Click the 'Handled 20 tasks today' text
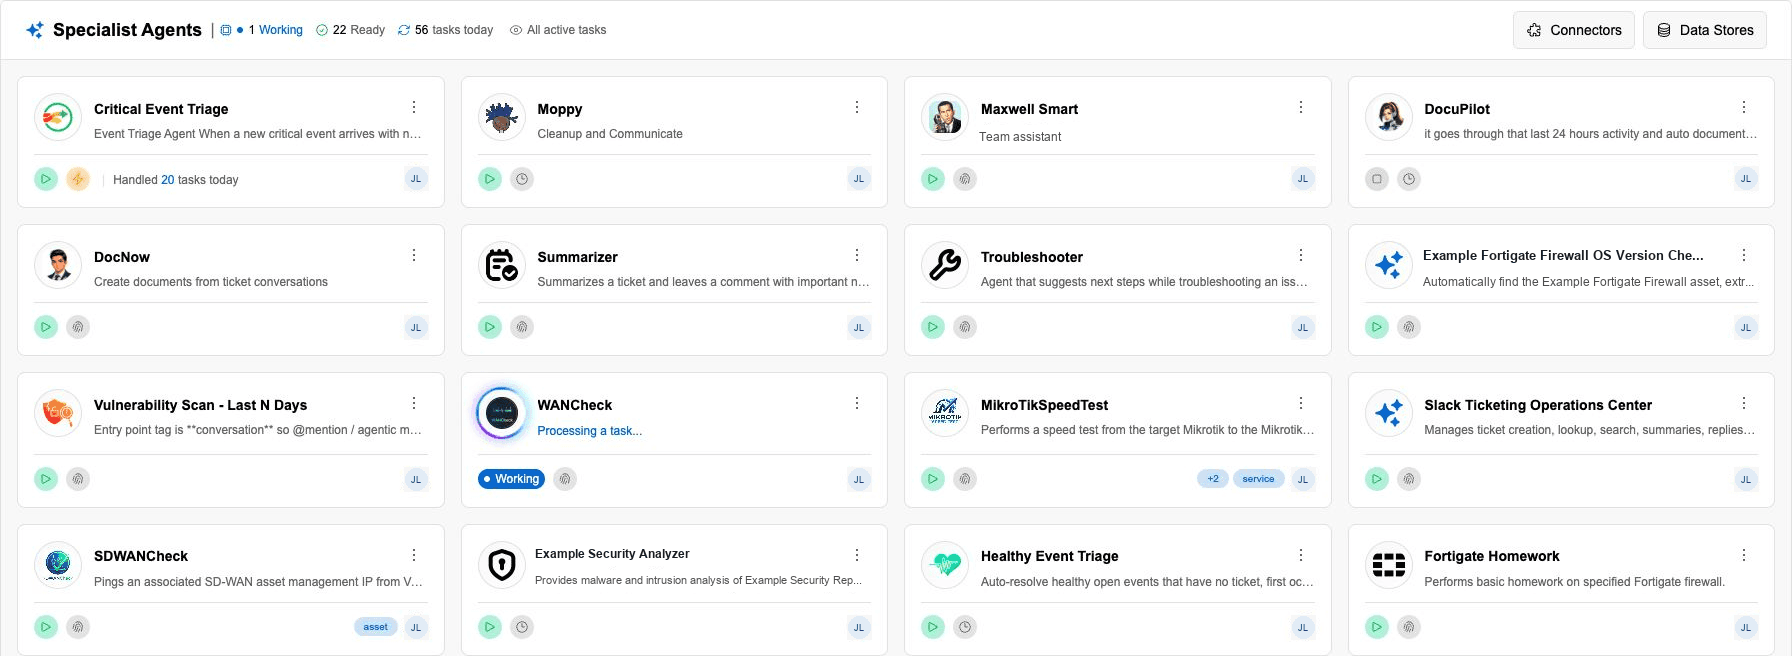 click(176, 180)
